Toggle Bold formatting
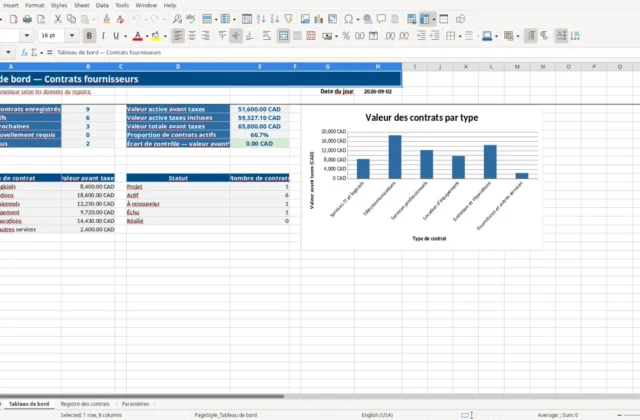Image resolution: width=640 pixels, height=420 pixels. click(x=89, y=36)
